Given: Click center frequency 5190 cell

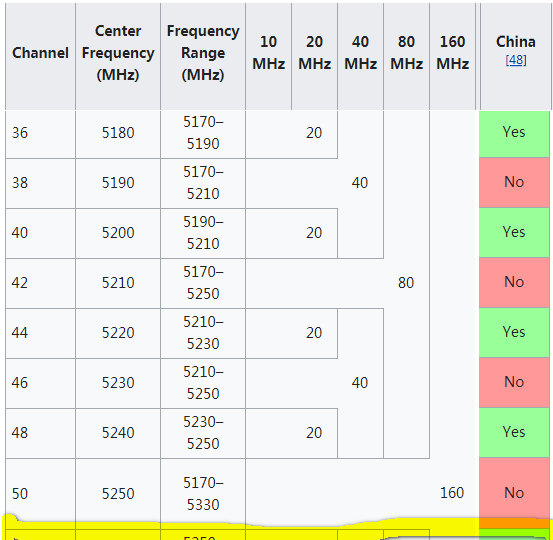Looking at the screenshot, I should 118,183.
